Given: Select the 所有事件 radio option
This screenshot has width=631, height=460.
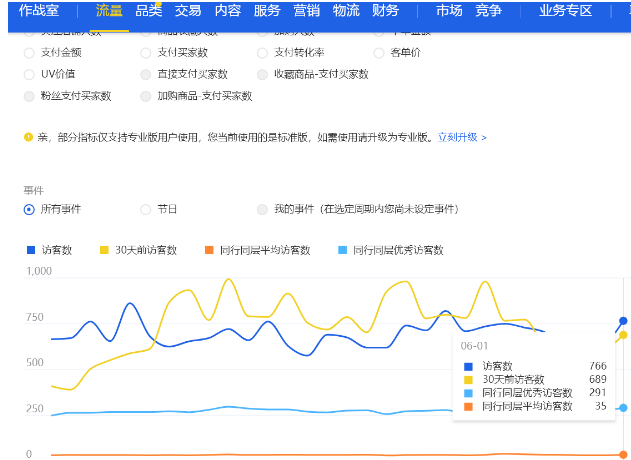Looking at the screenshot, I should point(29,210).
